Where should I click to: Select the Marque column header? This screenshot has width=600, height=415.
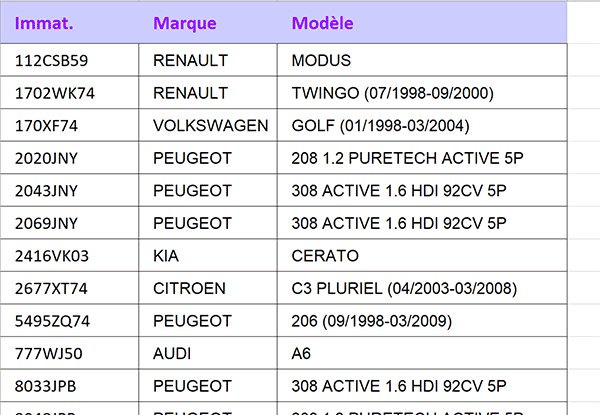208,23
